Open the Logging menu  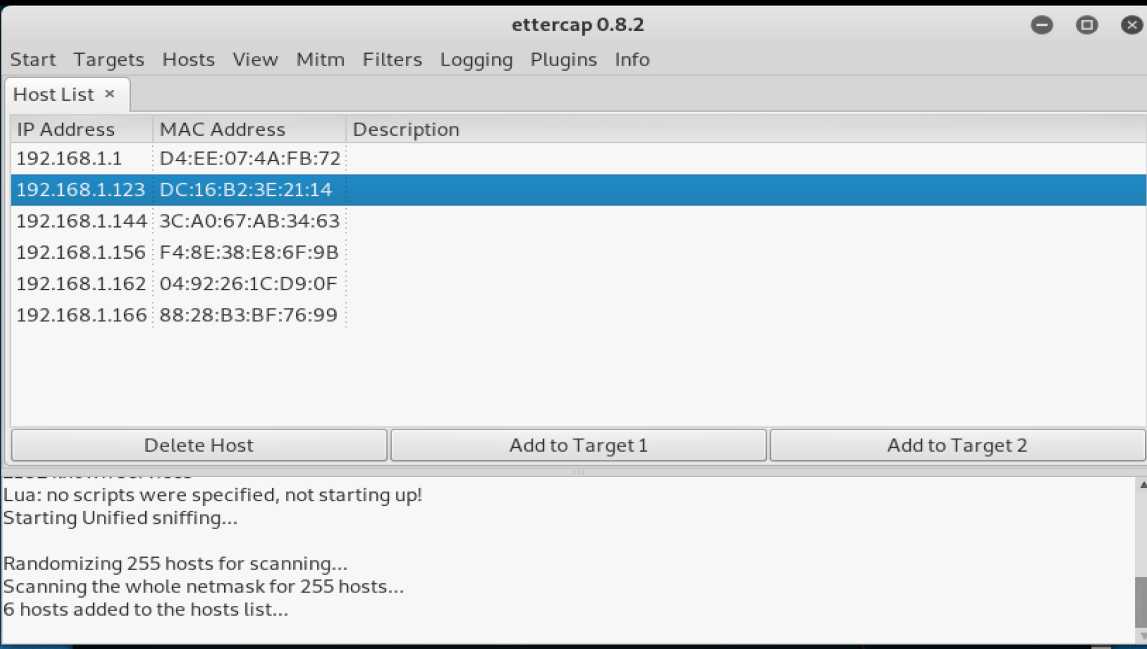(476, 59)
